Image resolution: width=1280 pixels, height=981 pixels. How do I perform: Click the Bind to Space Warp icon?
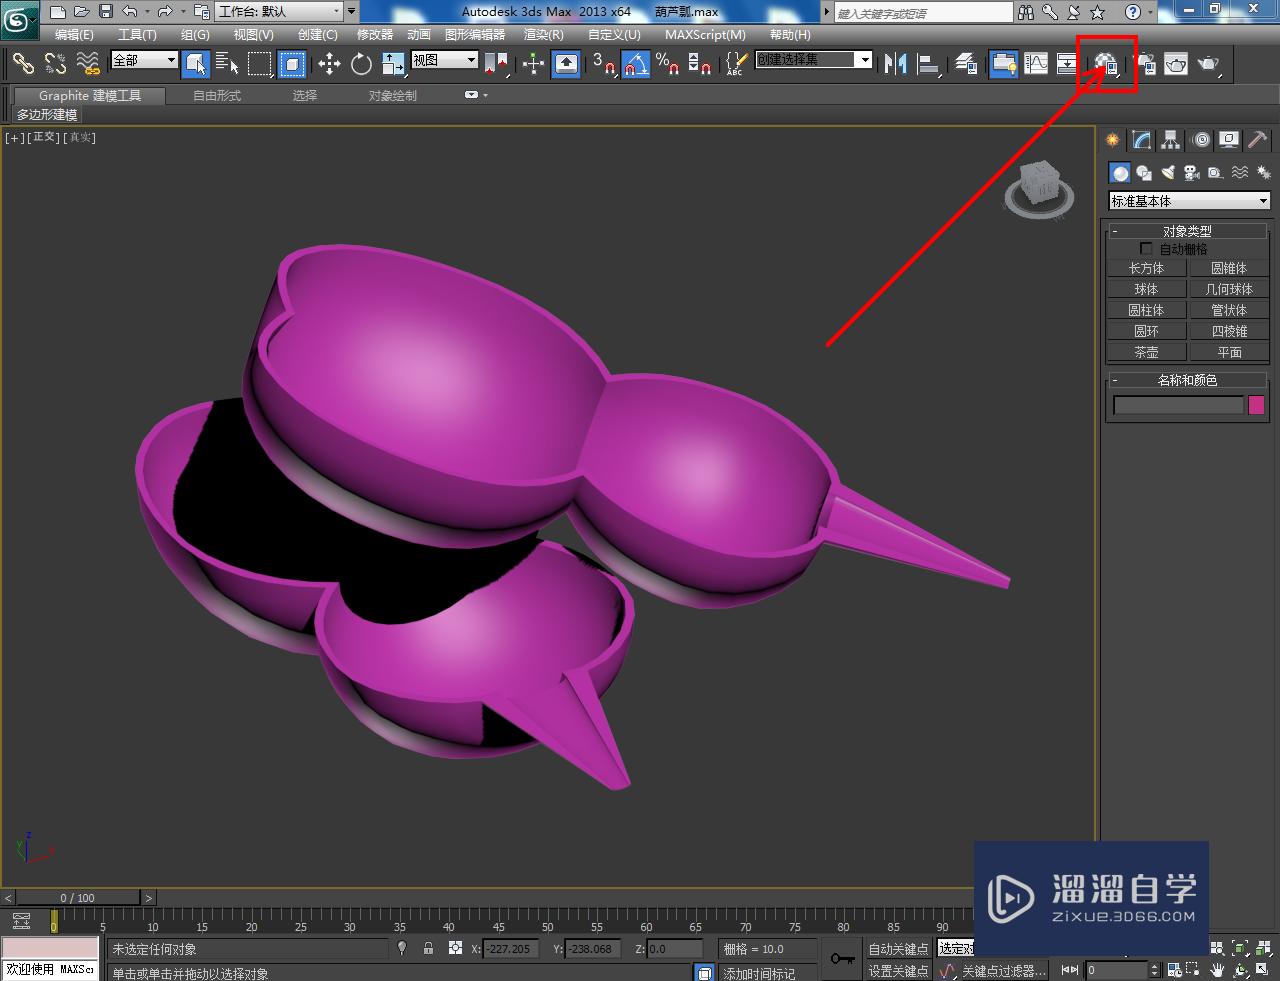pyautogui.click(x=88, y=64)
